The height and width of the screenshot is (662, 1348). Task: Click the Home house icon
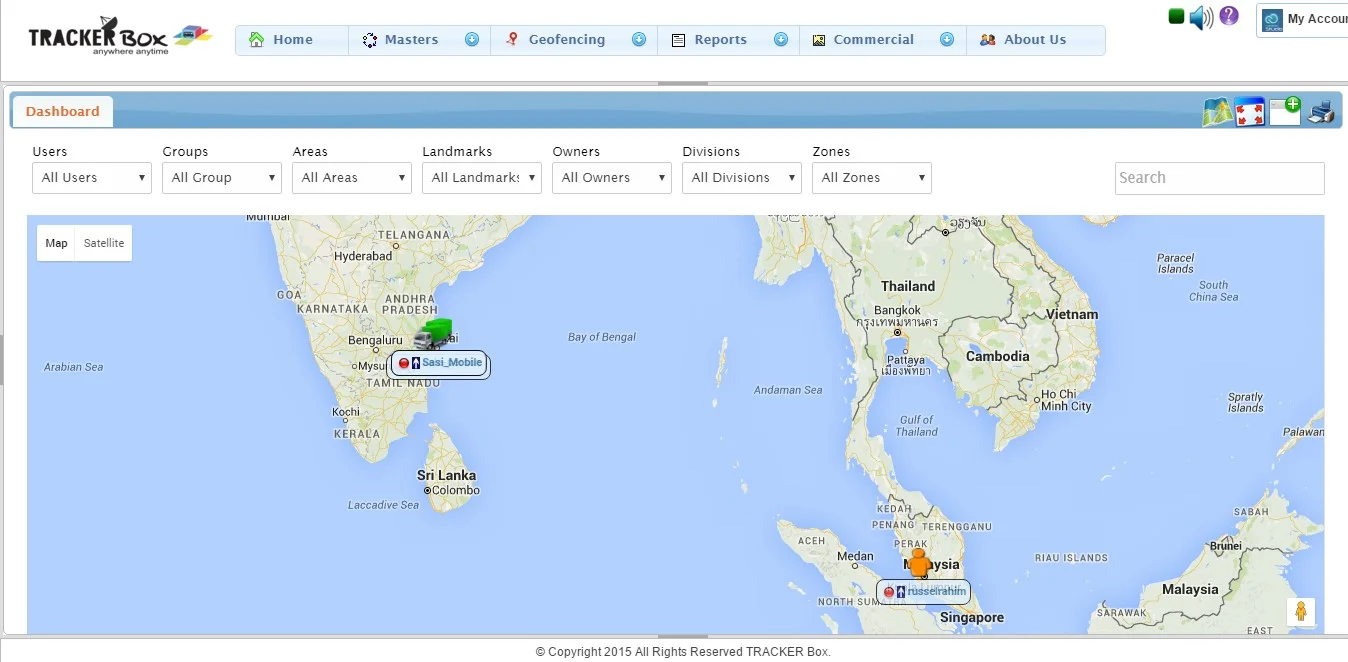coord(257,40)
